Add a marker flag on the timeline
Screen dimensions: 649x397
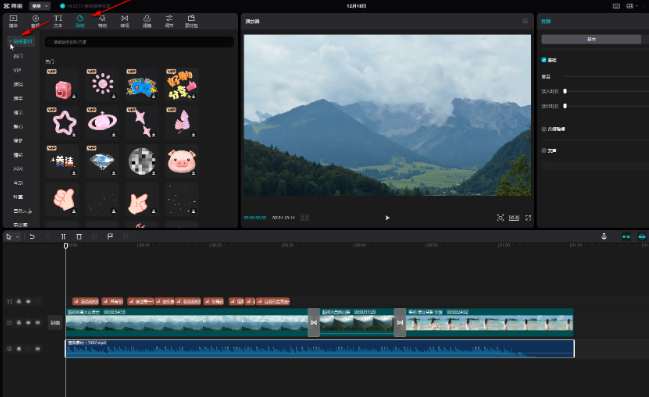[110, 237]
